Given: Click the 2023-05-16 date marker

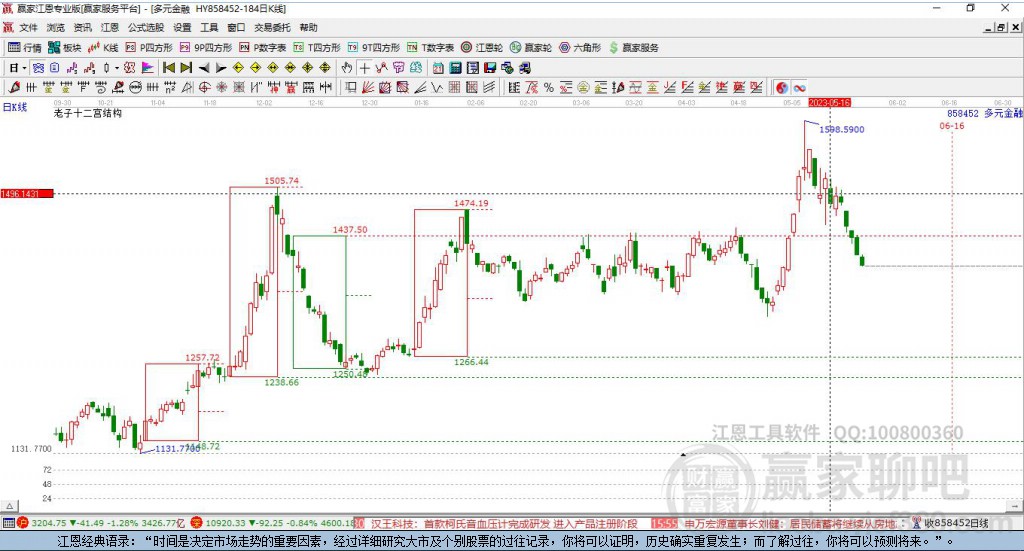Looking at the screenshot, I should tap(829, 103).
